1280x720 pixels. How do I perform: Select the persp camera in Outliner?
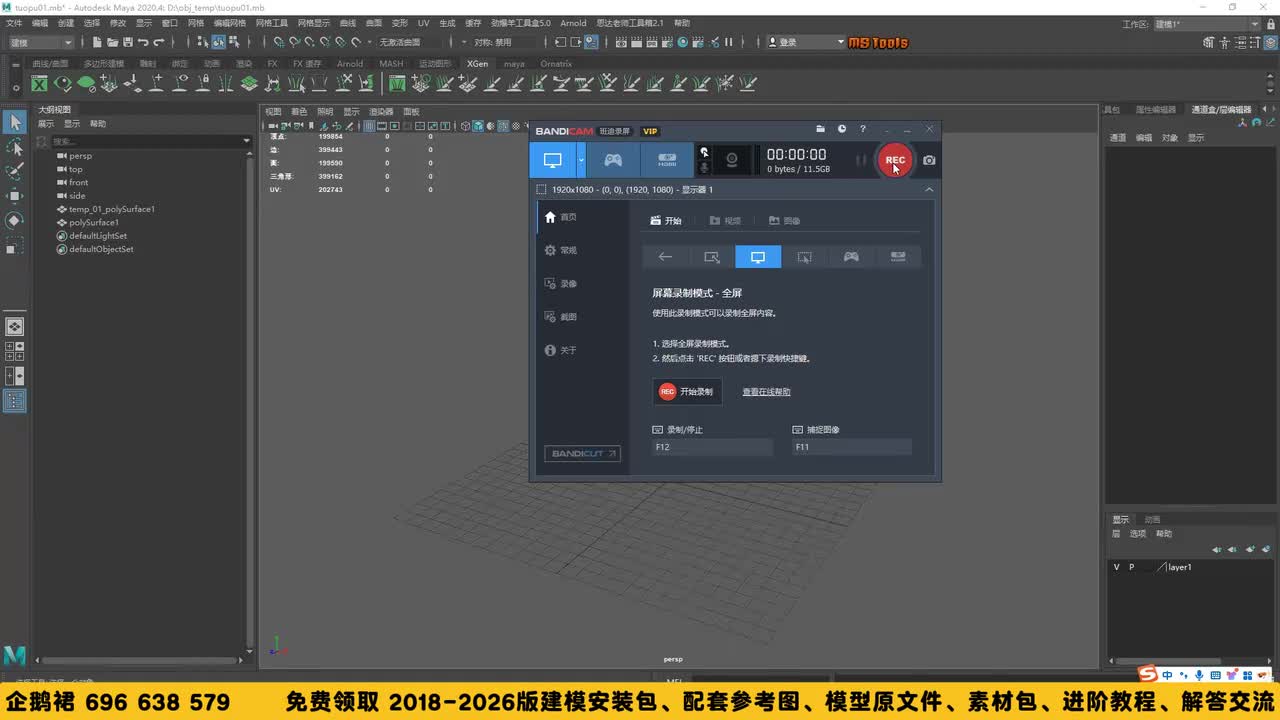[80, 156]
